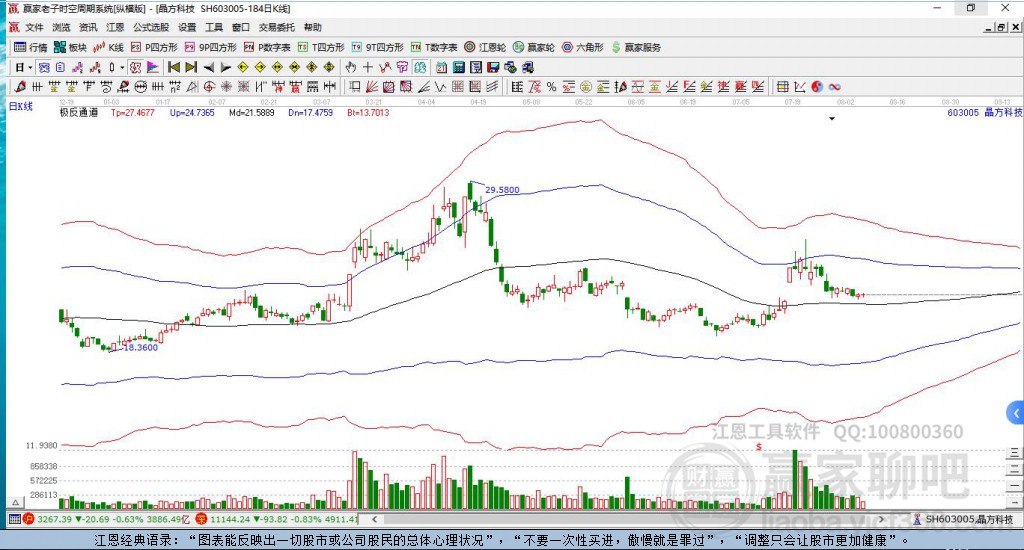This screenshot has height=550, width=1024.
Task: Step chart left with the black arrow
Action: click(208, 67)
